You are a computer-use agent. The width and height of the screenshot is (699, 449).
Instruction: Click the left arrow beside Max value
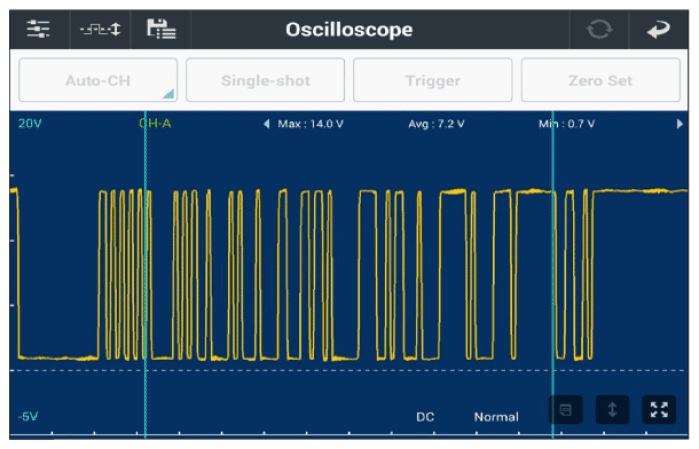(266, 124)
